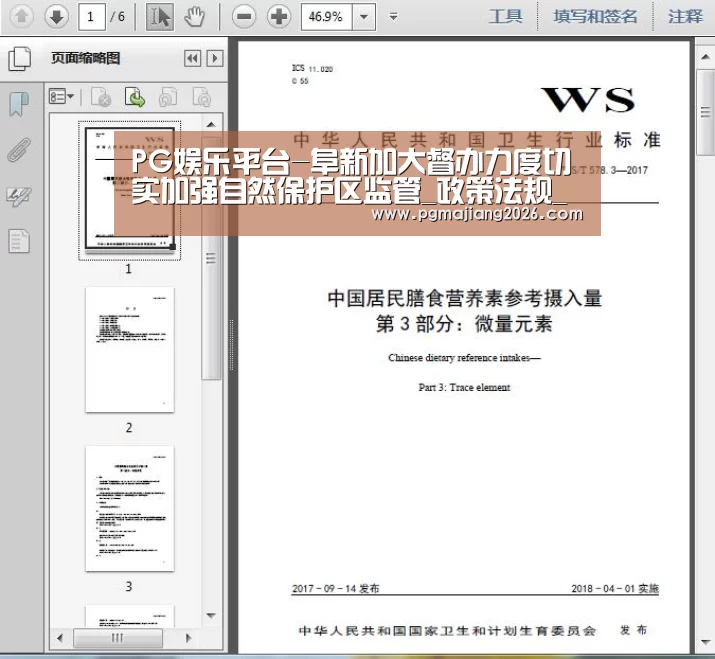Image resolution: width=715 pixels, height=659 pixels.
Task: Open the thumbnail options menu dropdown
Action: pos(61,97)
